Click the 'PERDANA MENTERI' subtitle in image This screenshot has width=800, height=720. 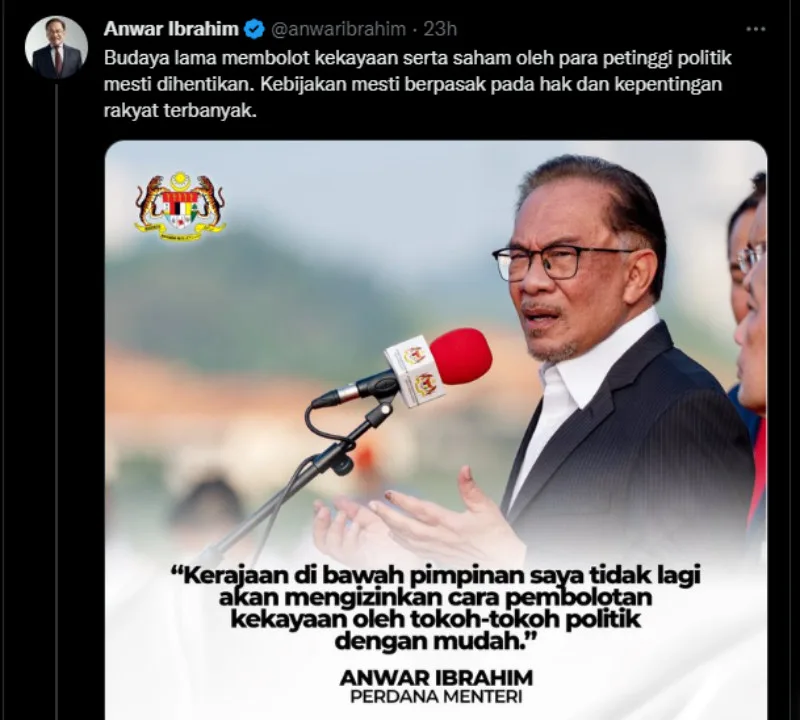pos(436,697)
